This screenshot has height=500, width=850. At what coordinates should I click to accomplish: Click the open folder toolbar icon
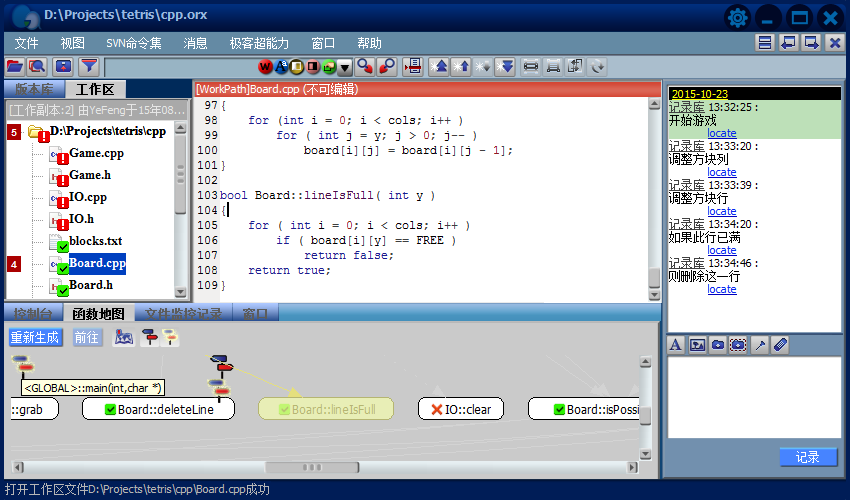(x=14, y=67)
